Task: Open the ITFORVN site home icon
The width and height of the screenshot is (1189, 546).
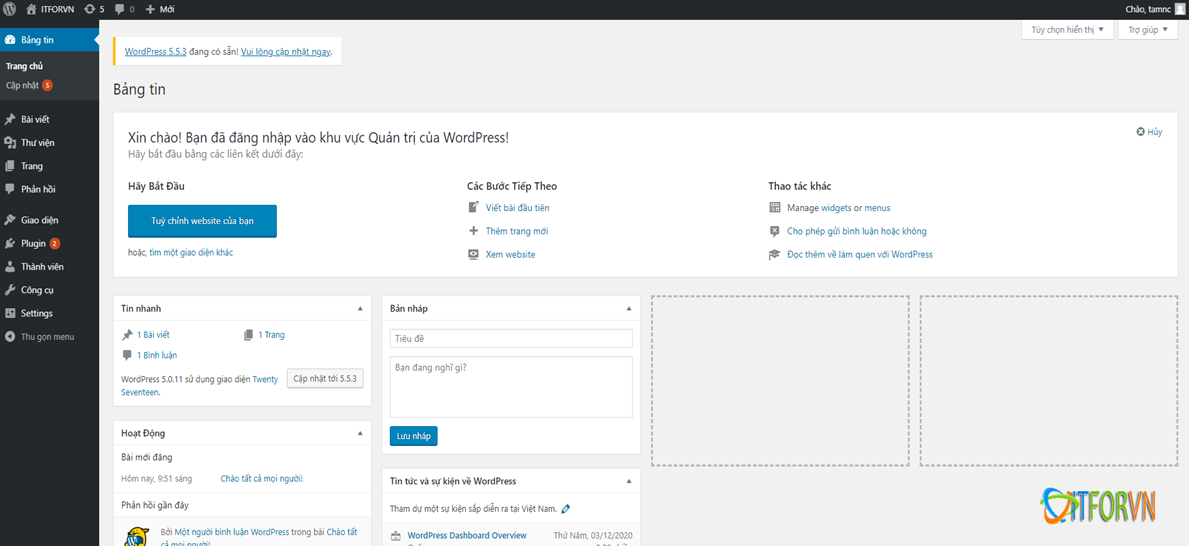Action: point(31,9)
